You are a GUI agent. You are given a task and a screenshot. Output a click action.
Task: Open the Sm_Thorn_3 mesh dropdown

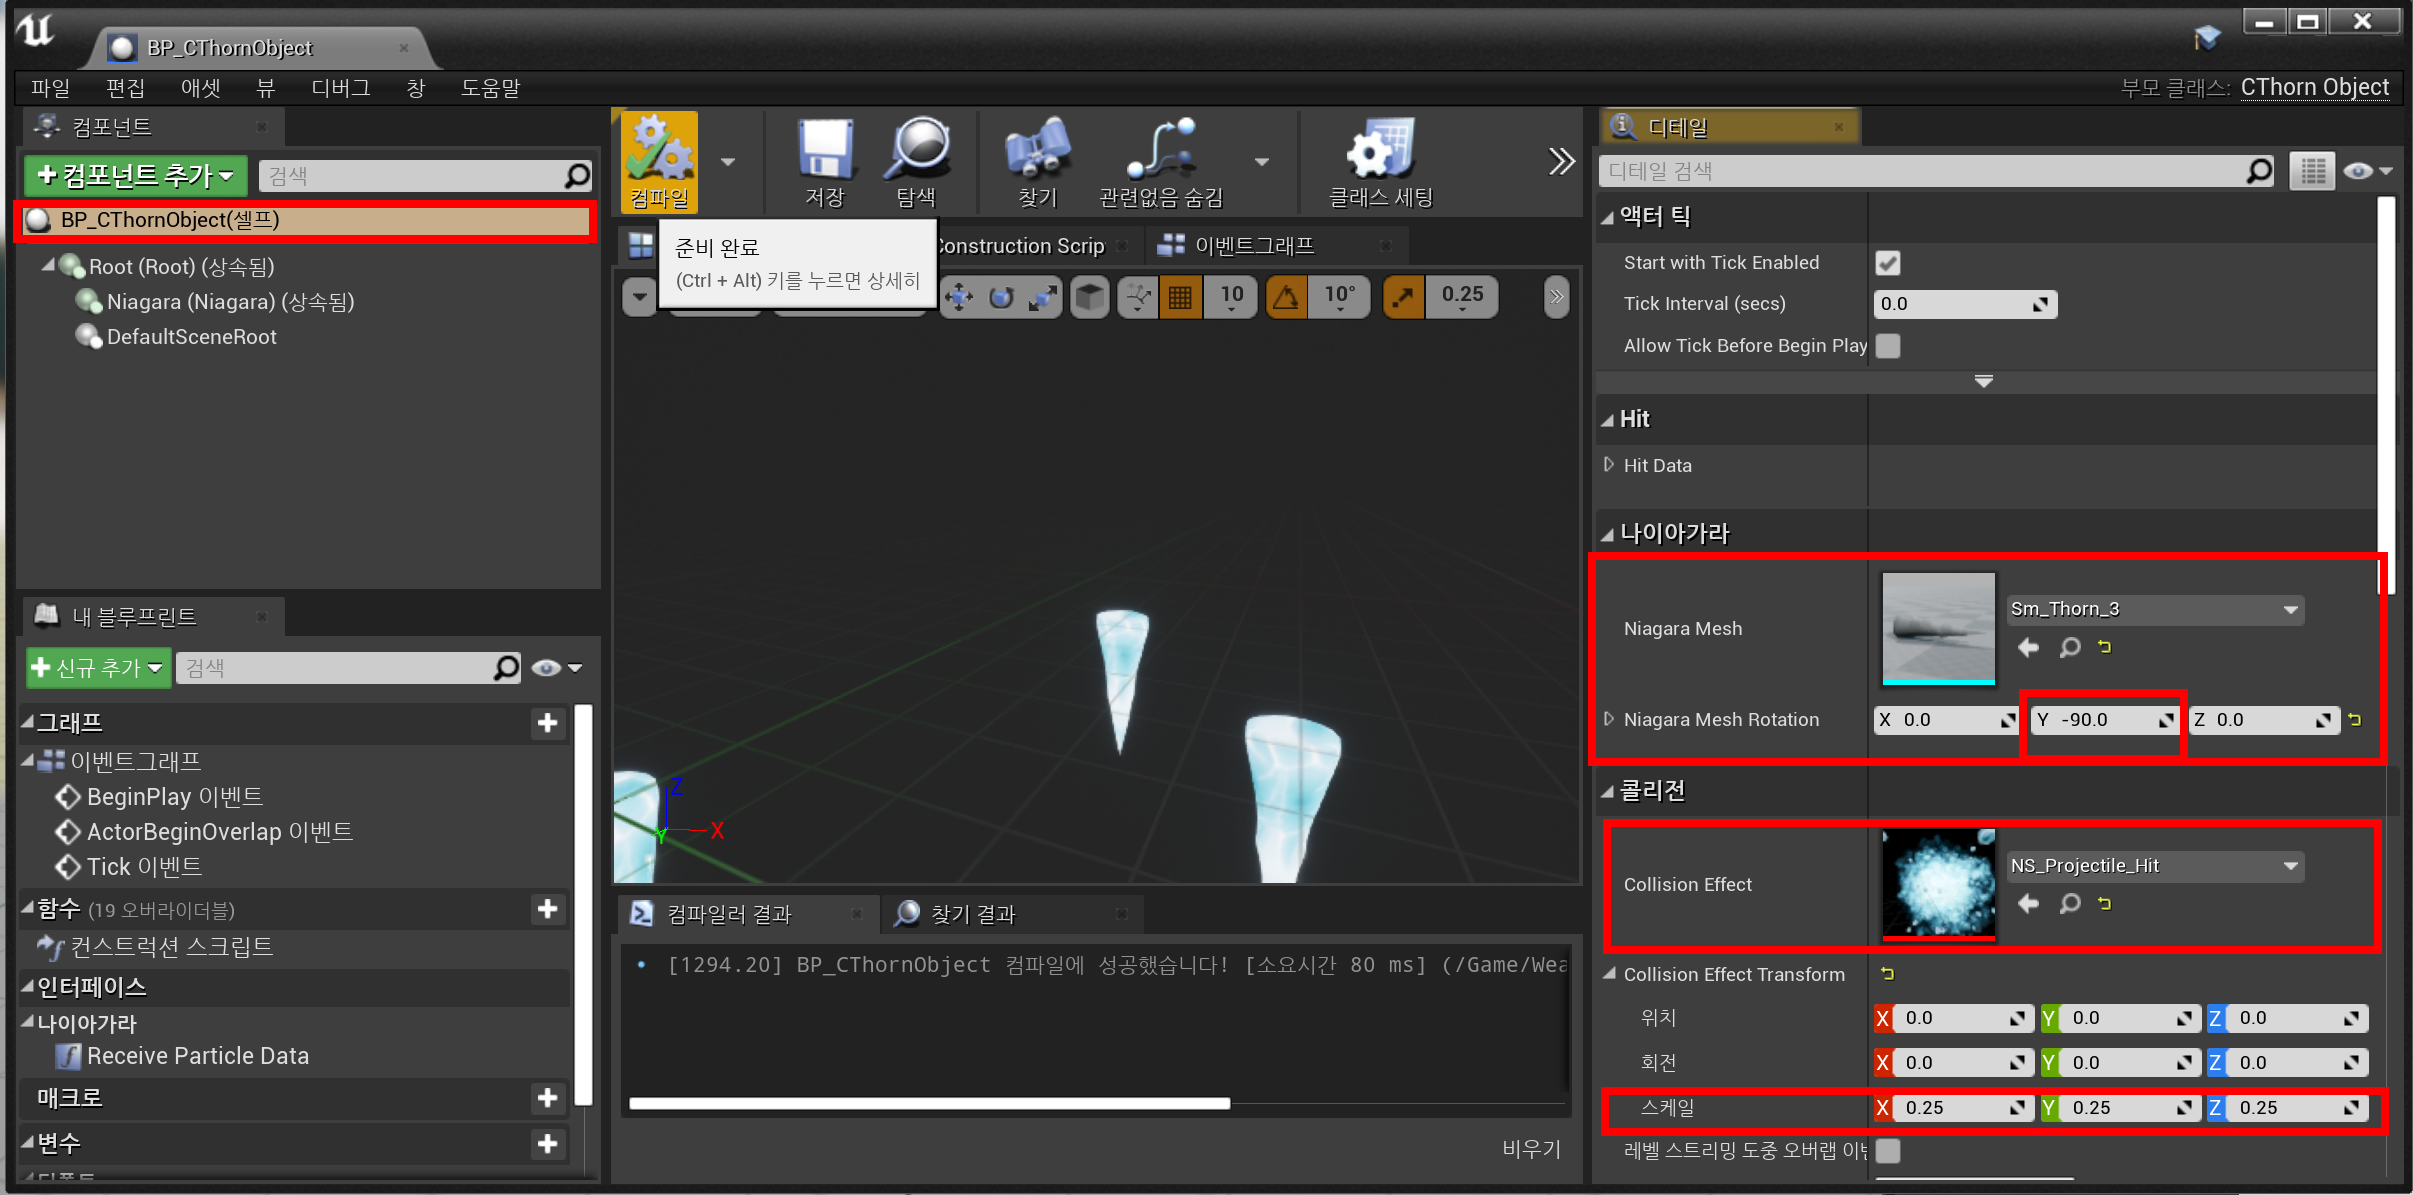[x=2155, y=609]
